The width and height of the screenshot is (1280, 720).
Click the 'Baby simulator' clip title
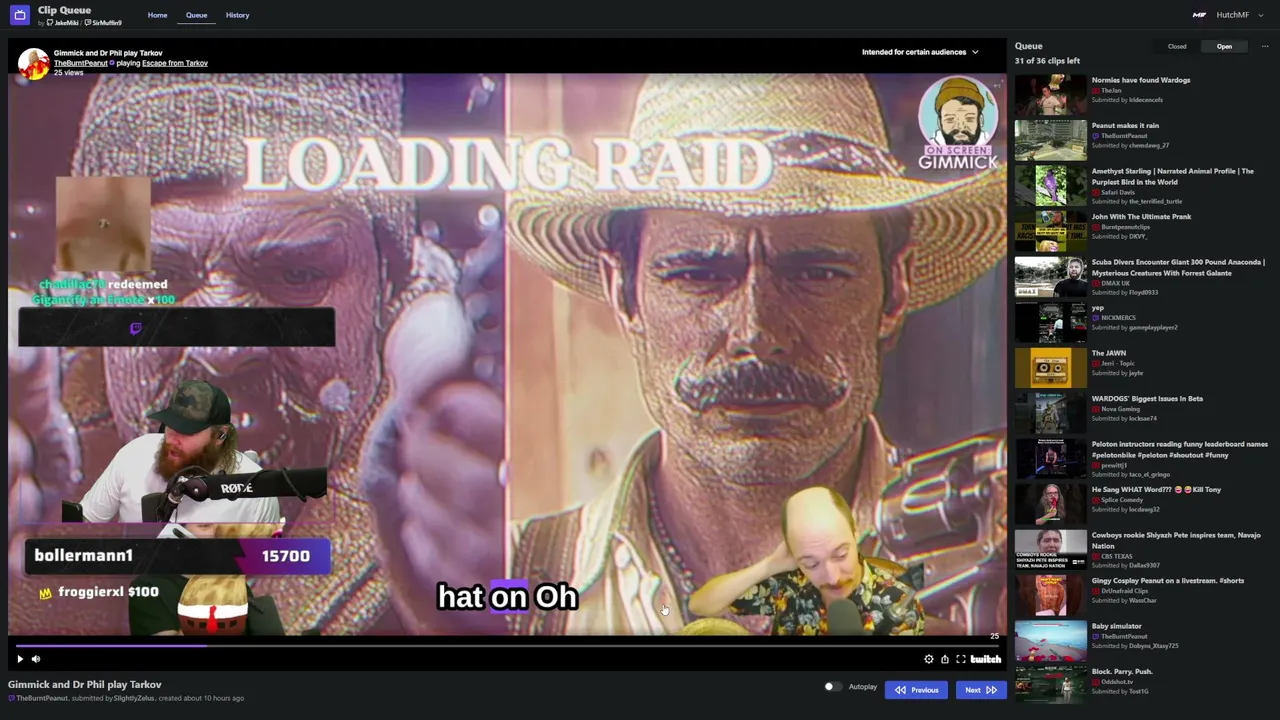coord(1116,626)
